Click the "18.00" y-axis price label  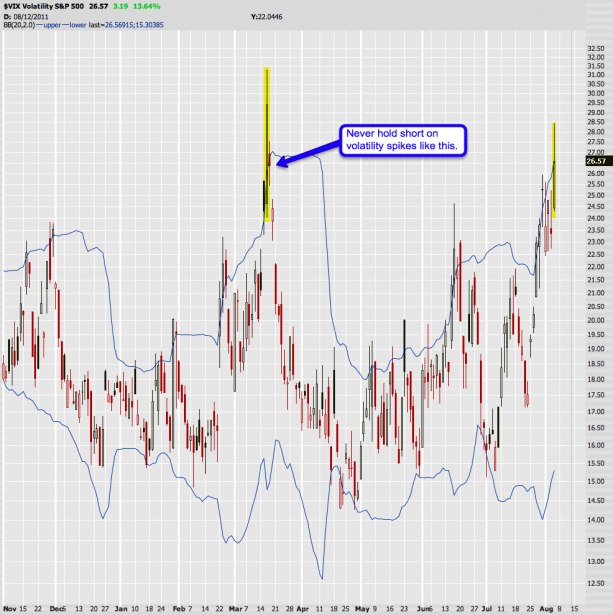pyautogui.click(x=596, y=379)
